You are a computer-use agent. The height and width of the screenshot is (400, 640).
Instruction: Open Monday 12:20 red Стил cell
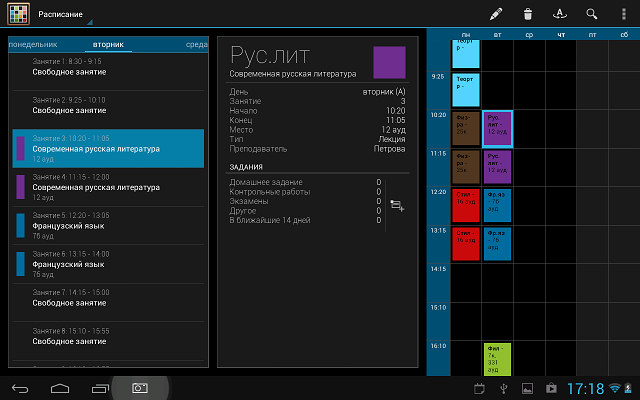point(466,205)
